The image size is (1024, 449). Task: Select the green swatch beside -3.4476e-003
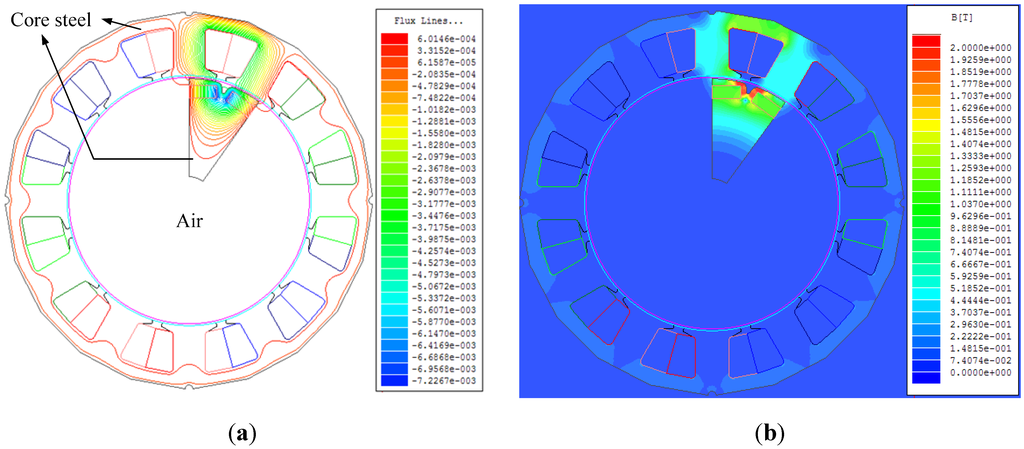tap(394, 215)
